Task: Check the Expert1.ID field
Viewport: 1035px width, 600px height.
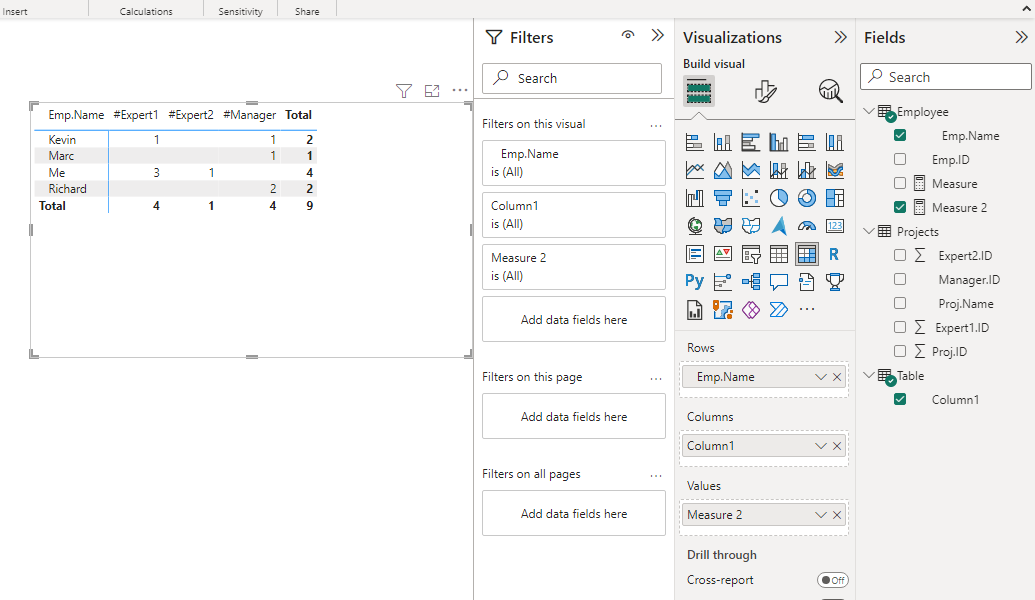Action: [900, 327]
